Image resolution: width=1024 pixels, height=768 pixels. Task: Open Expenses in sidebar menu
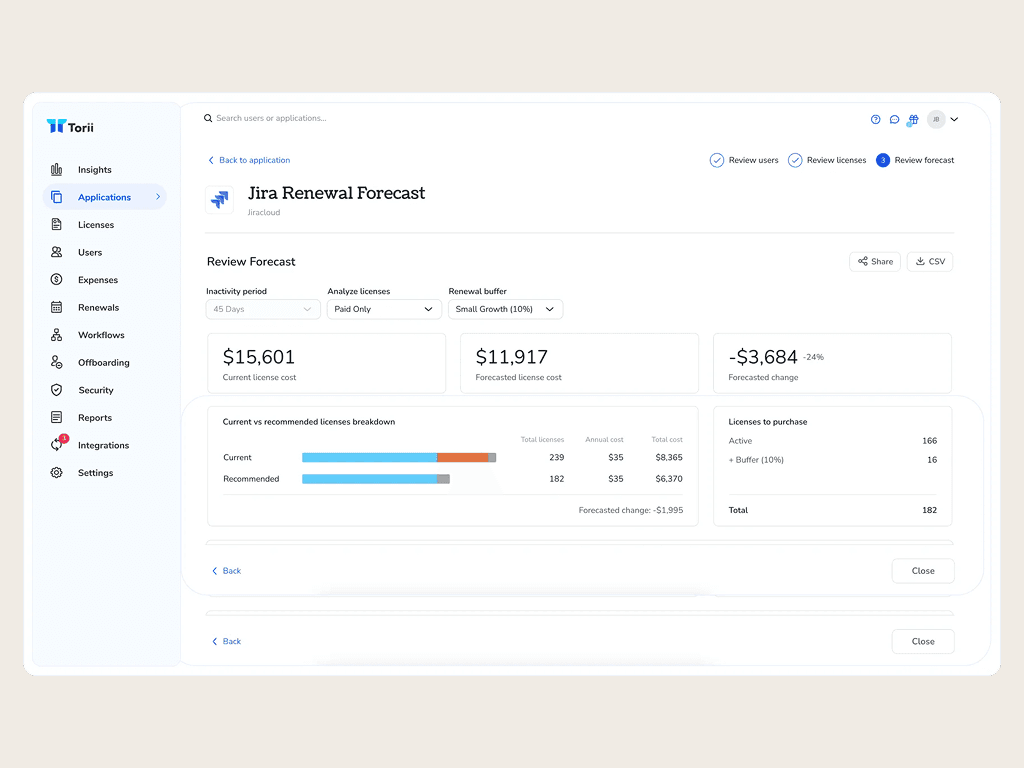[98, 280]
